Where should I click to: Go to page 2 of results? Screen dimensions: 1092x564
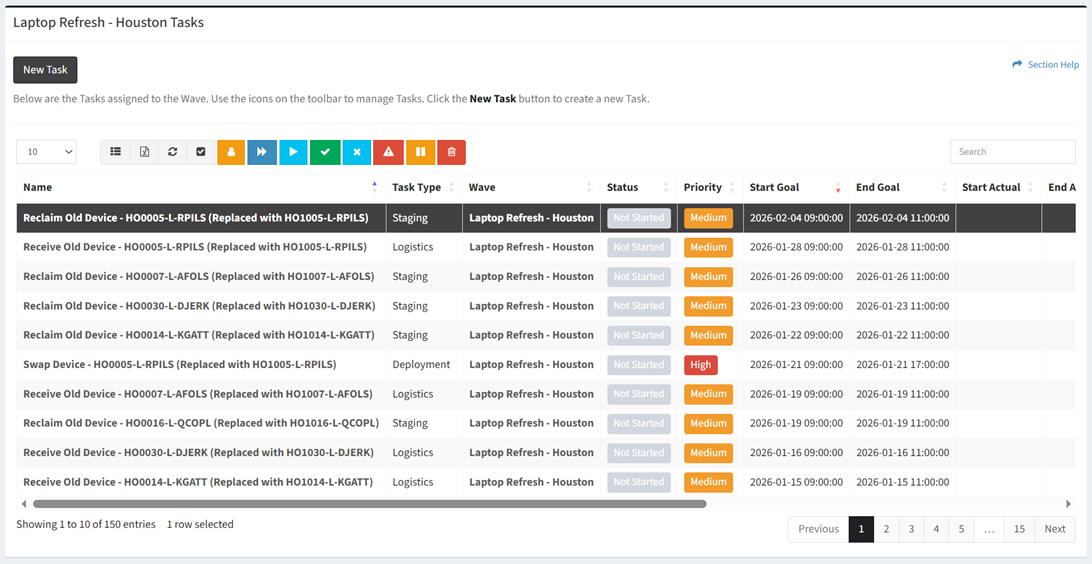(886, 529)
